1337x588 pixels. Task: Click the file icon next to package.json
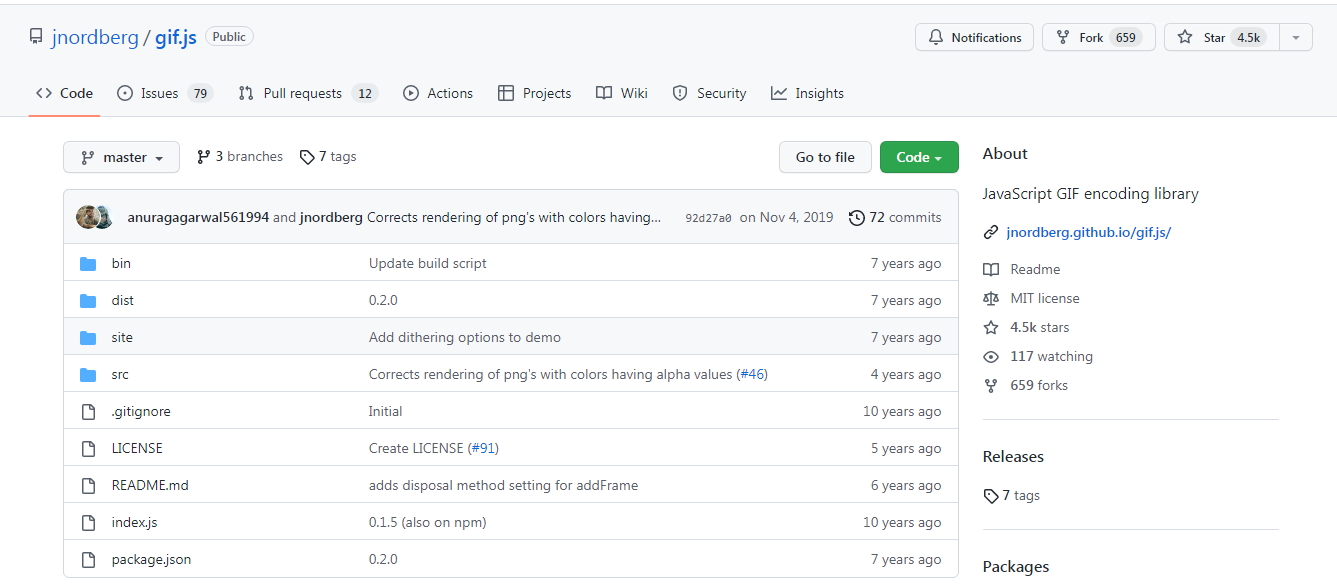[x=88, y=560]
